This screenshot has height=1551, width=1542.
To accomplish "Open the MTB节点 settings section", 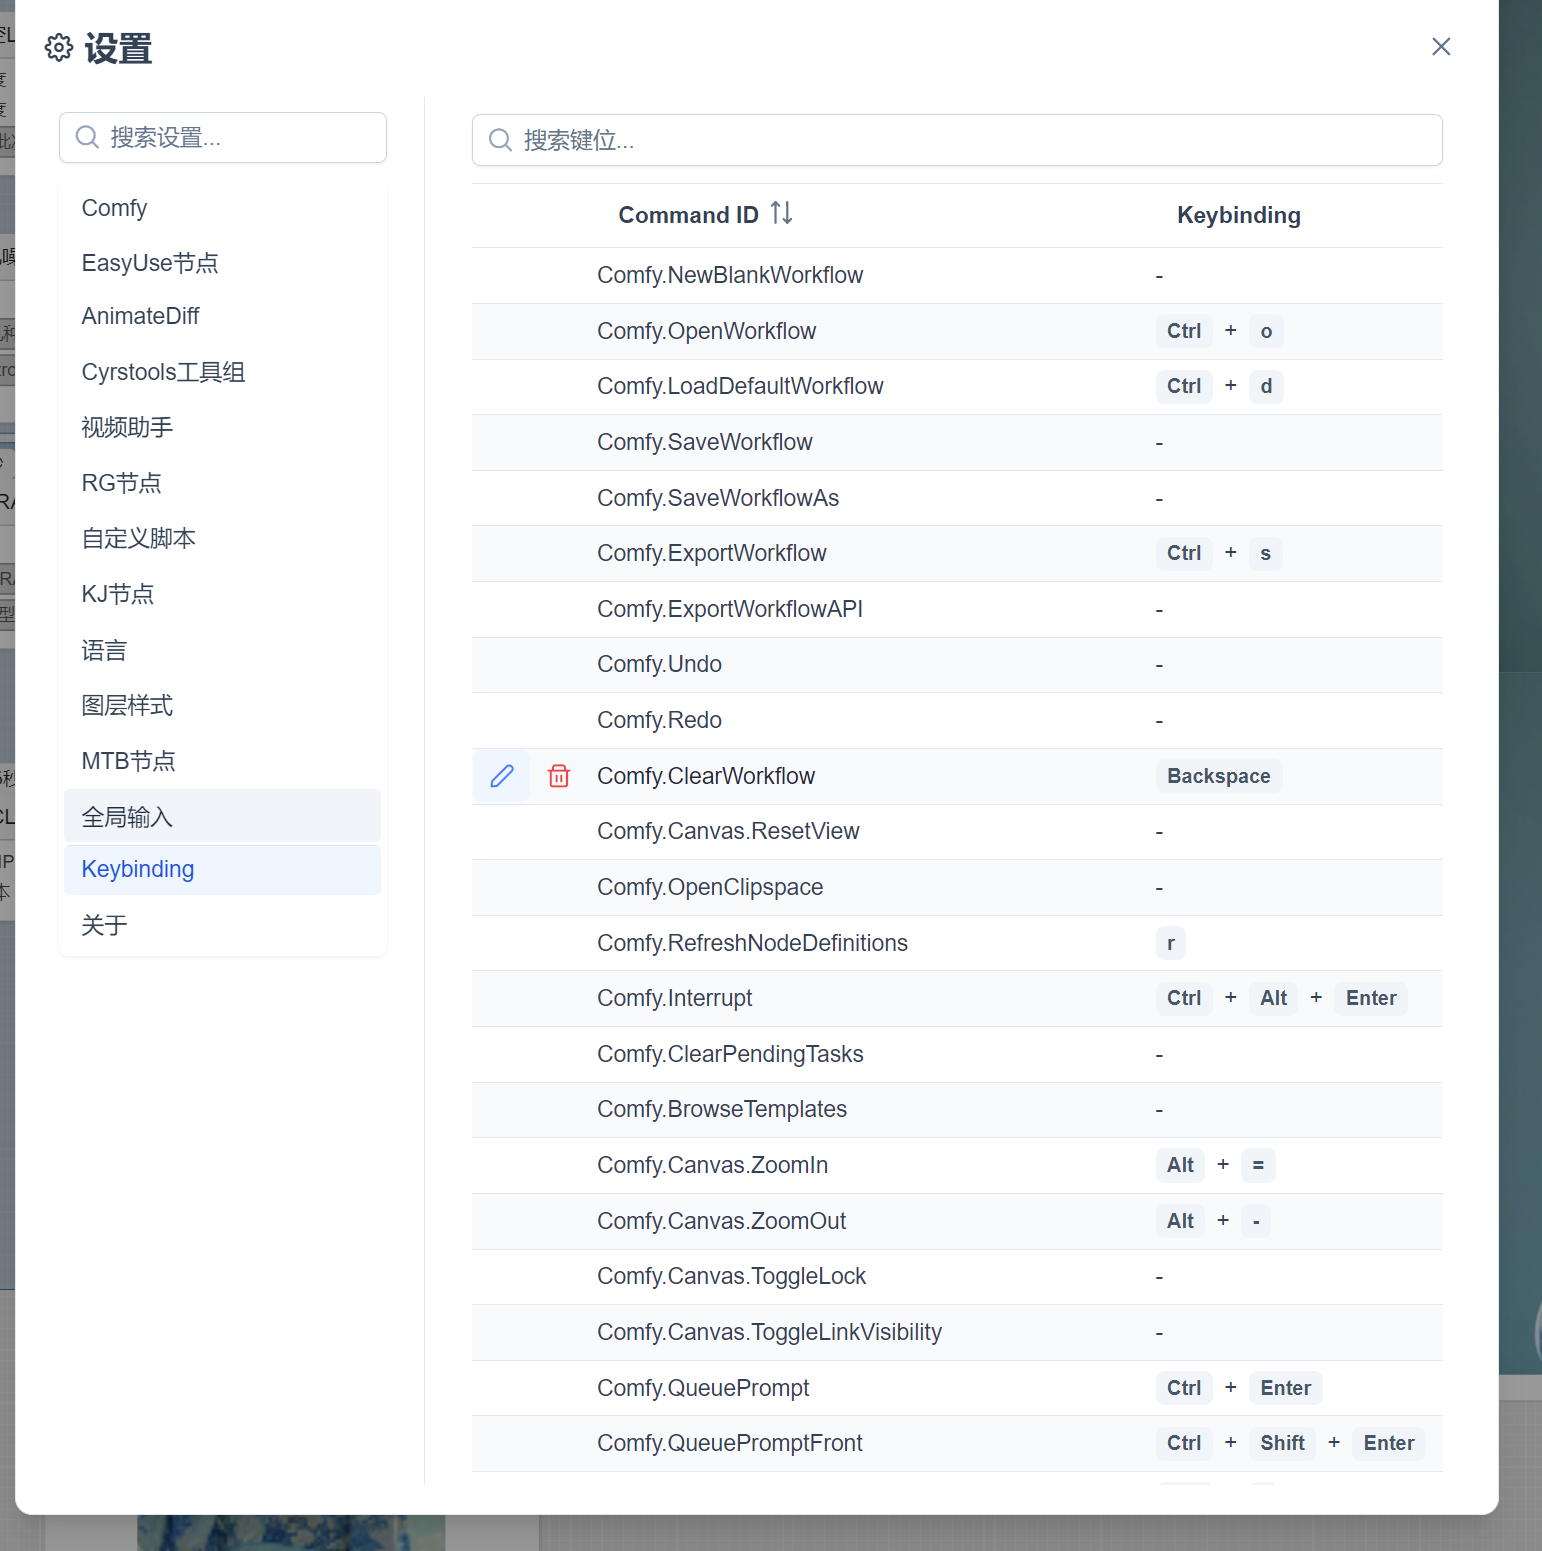I will 128,760.
